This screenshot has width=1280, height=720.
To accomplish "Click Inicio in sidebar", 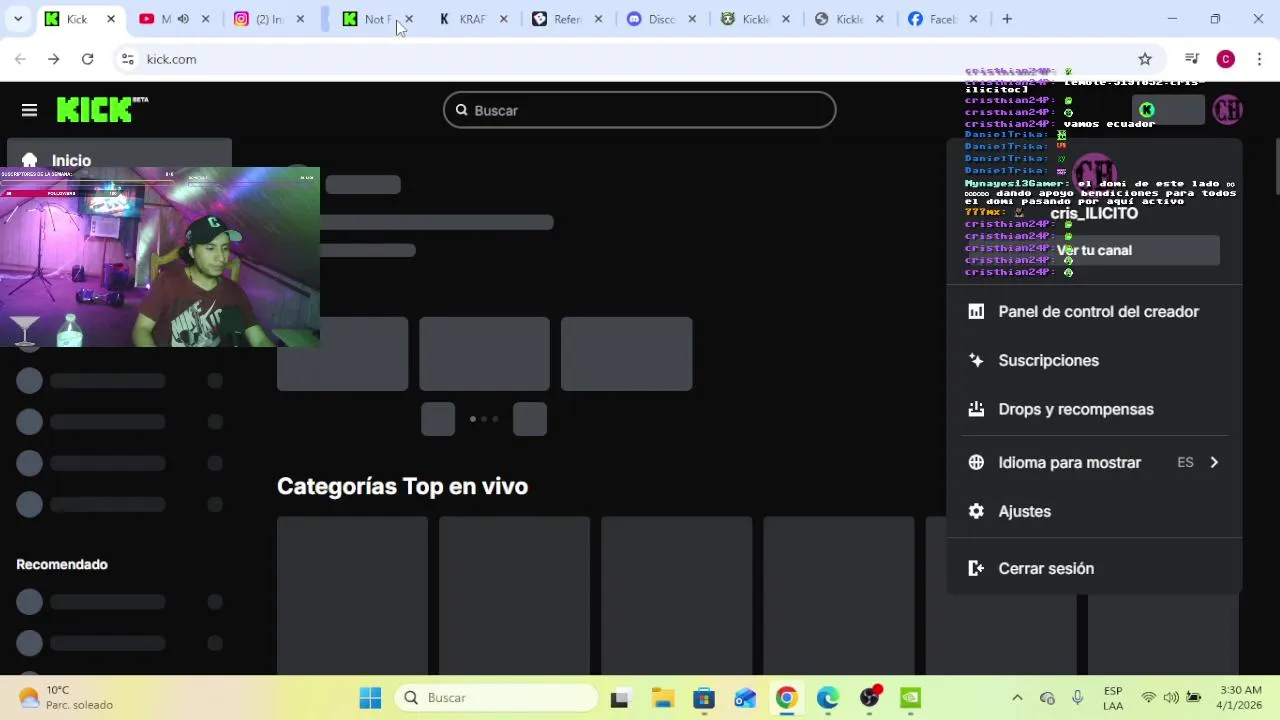I will click(x=119, y=160).
